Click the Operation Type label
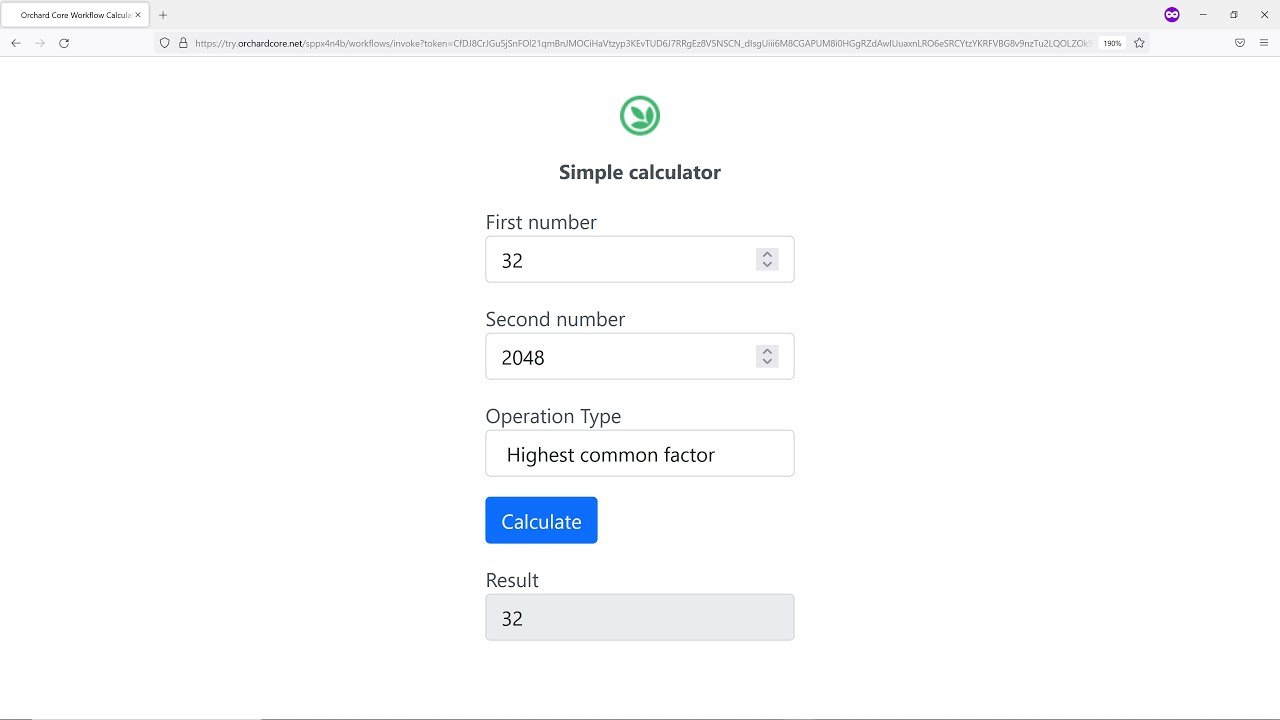Screen dimensions: 1280x720 pyautogui.click(x=553, y=416)
